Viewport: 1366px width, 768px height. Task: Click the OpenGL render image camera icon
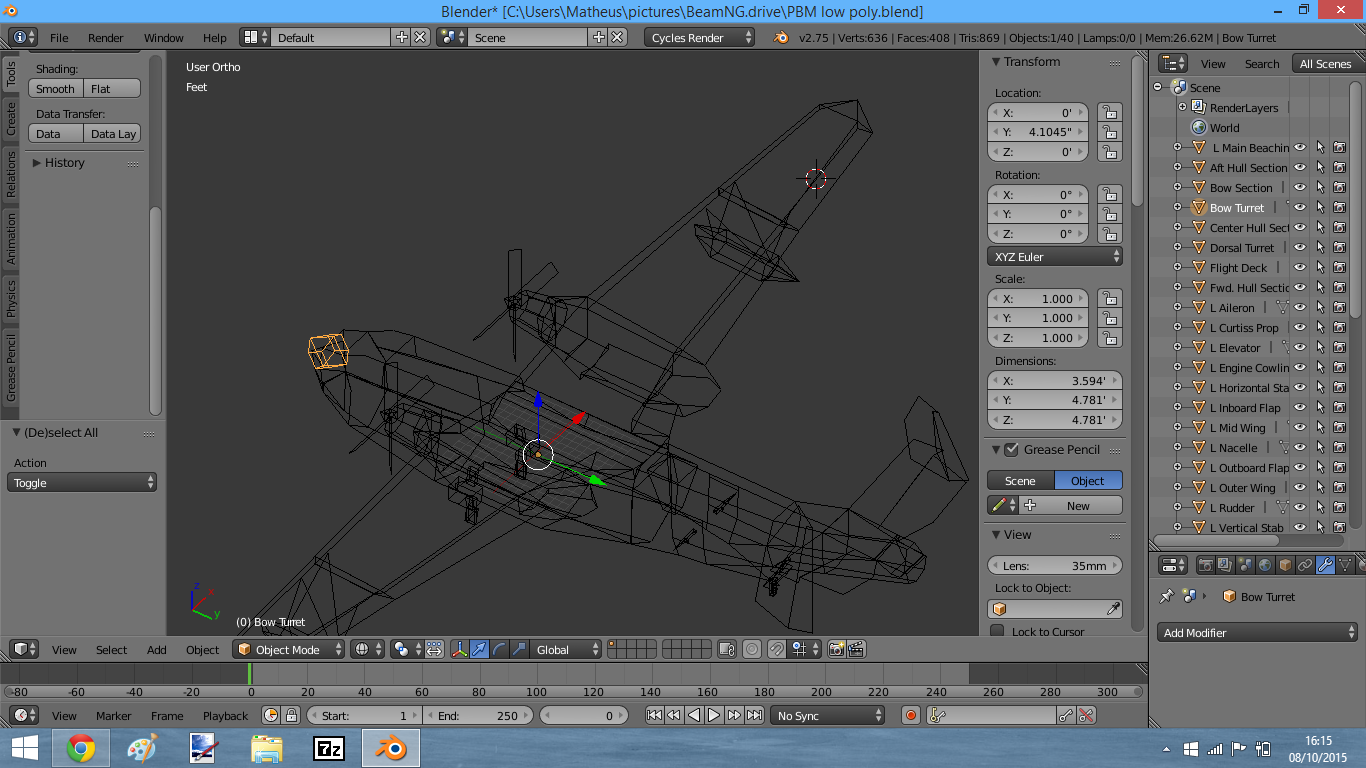point(836,650)
